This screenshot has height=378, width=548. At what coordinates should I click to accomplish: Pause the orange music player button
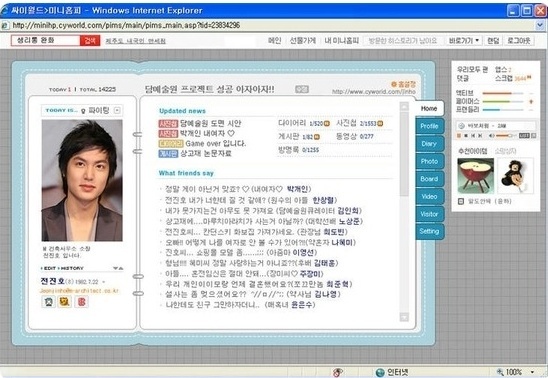[x=459, y=136]
